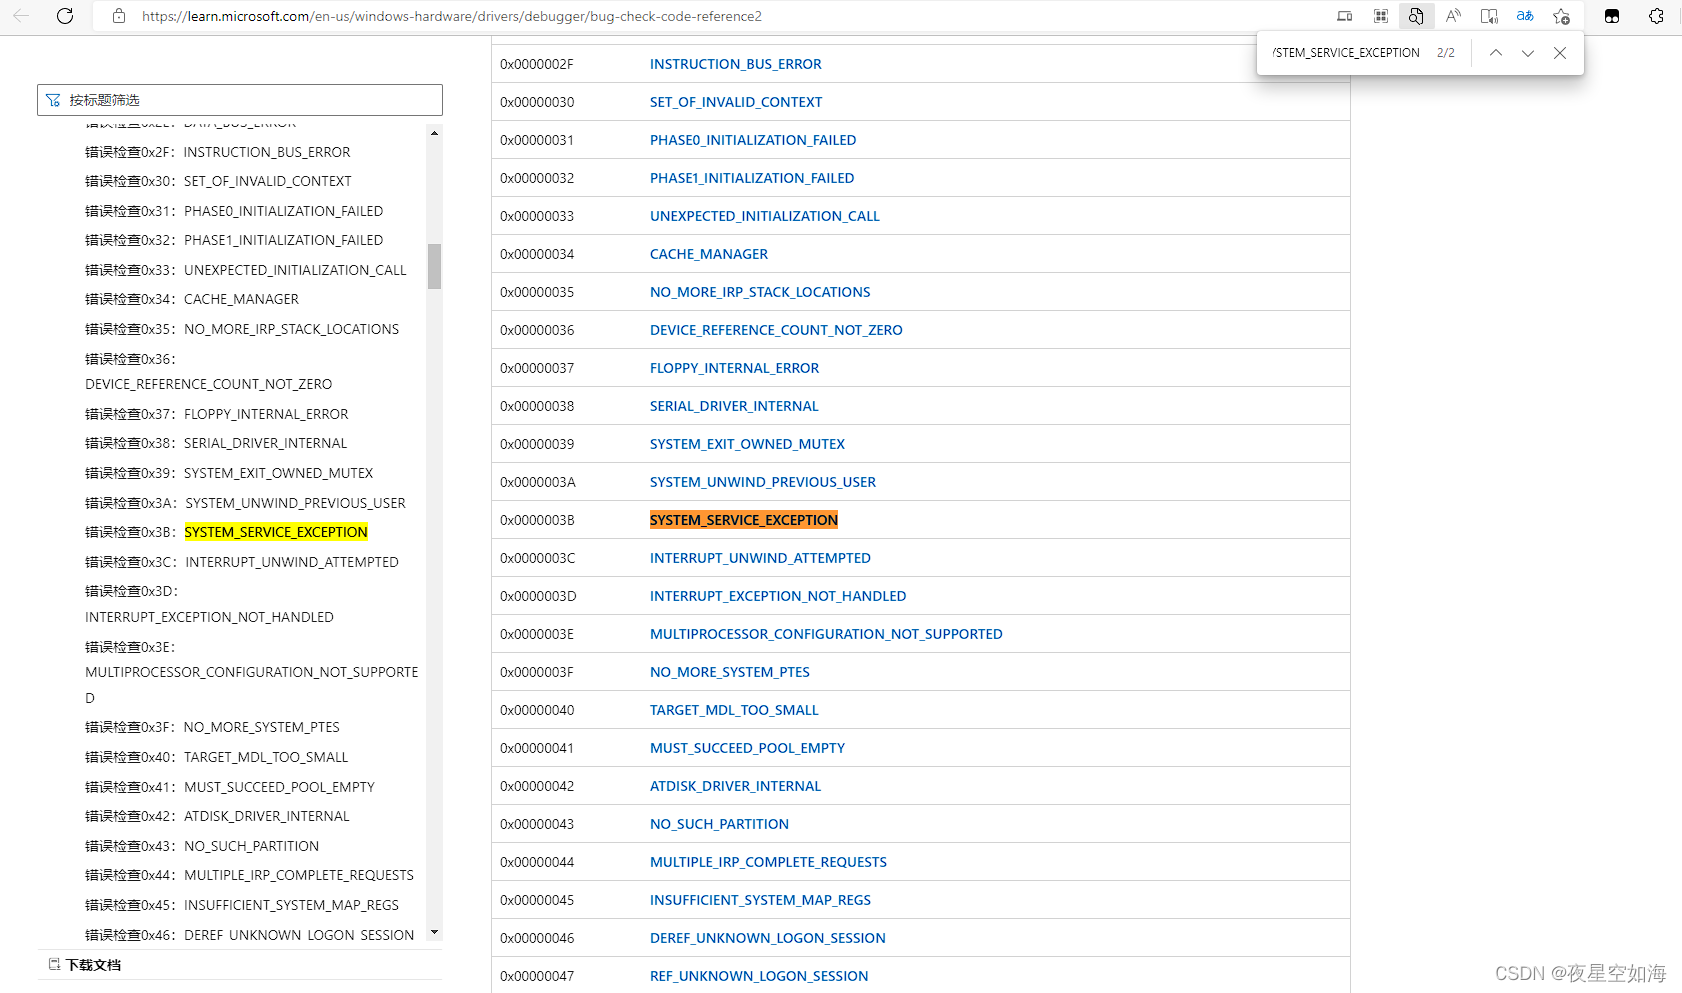This screenshot has height=993, width=1682.
Task: Open MULTIPLE_IRP_COMPLETE_REQUESTS table link
Action: coord(768,862)
